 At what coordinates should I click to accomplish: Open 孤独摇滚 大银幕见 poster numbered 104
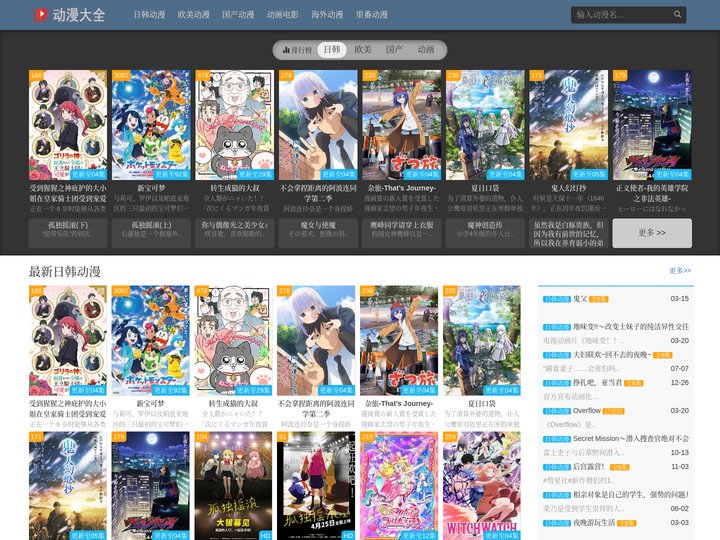point(233,486)
